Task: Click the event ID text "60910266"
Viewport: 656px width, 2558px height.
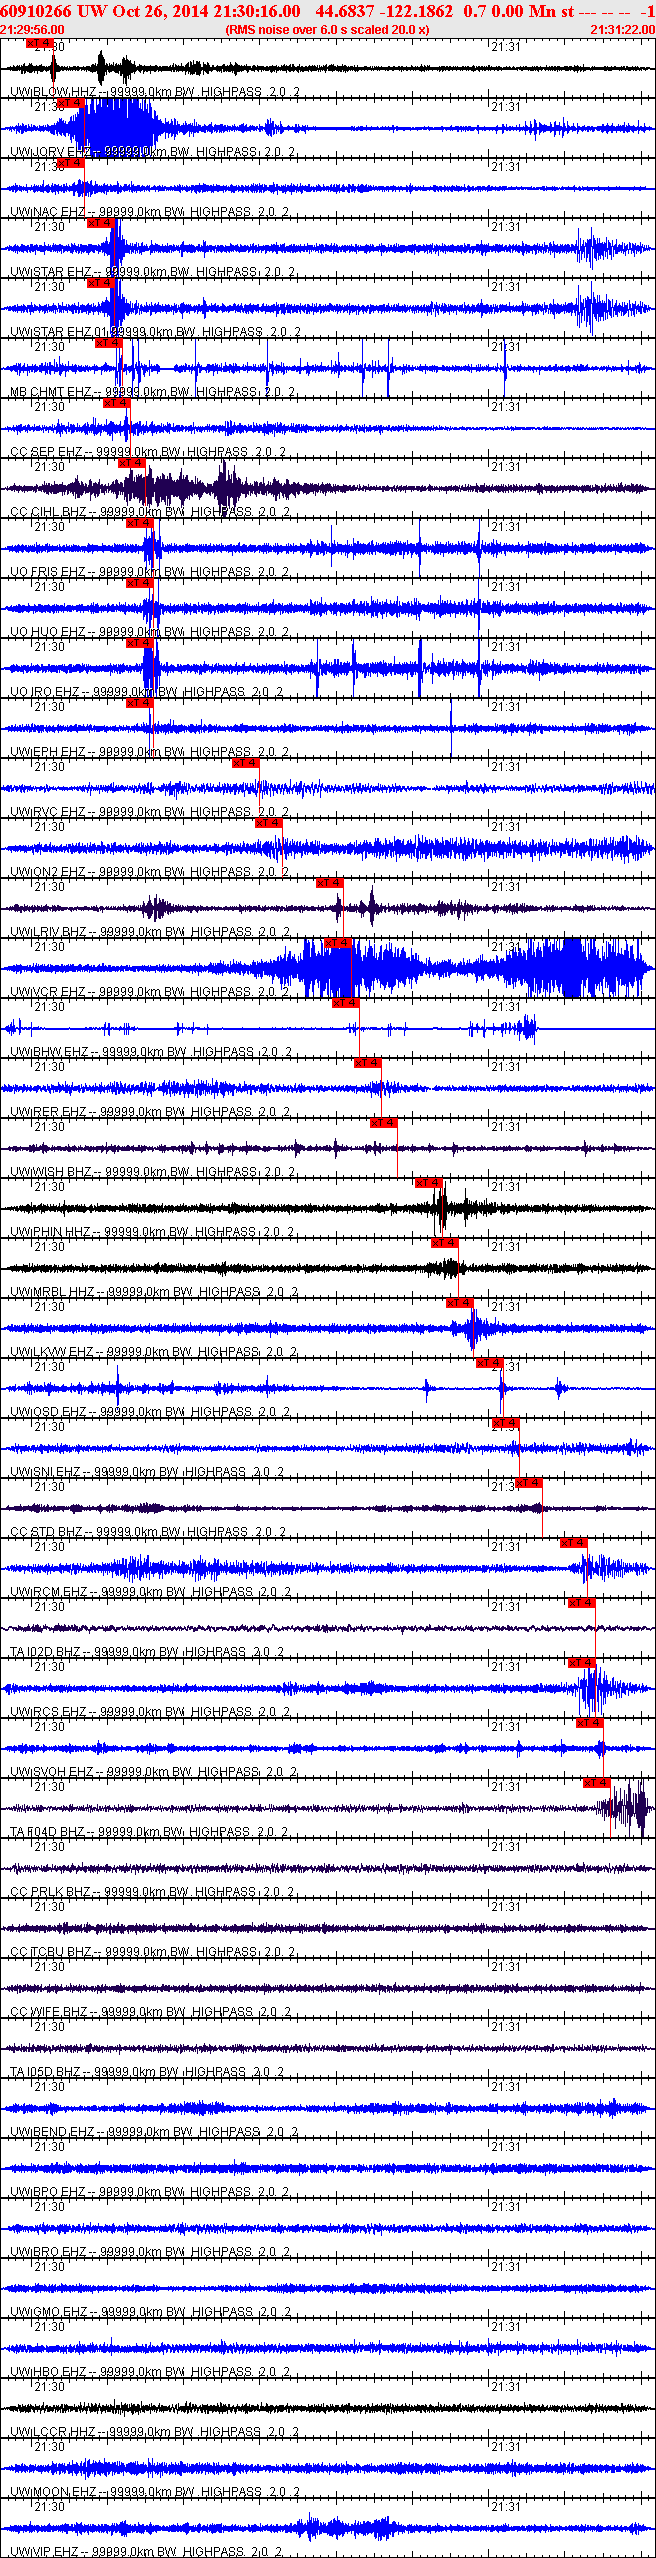Action: pos(37,11)
